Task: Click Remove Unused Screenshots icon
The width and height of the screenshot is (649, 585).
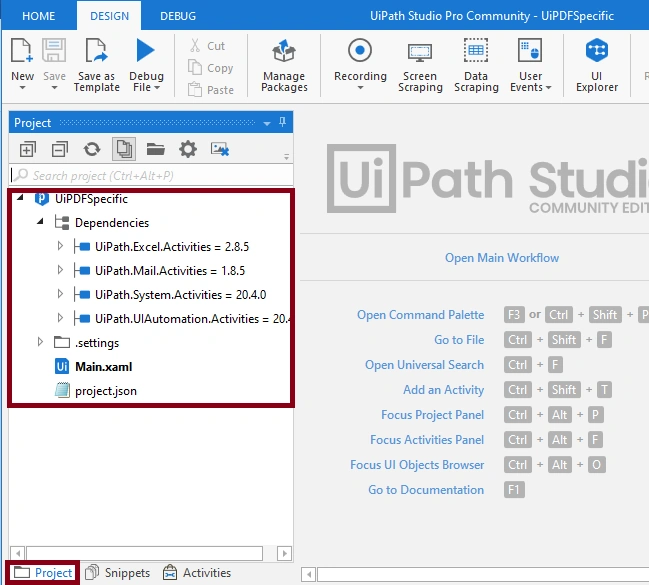Action: click(220, 149)
